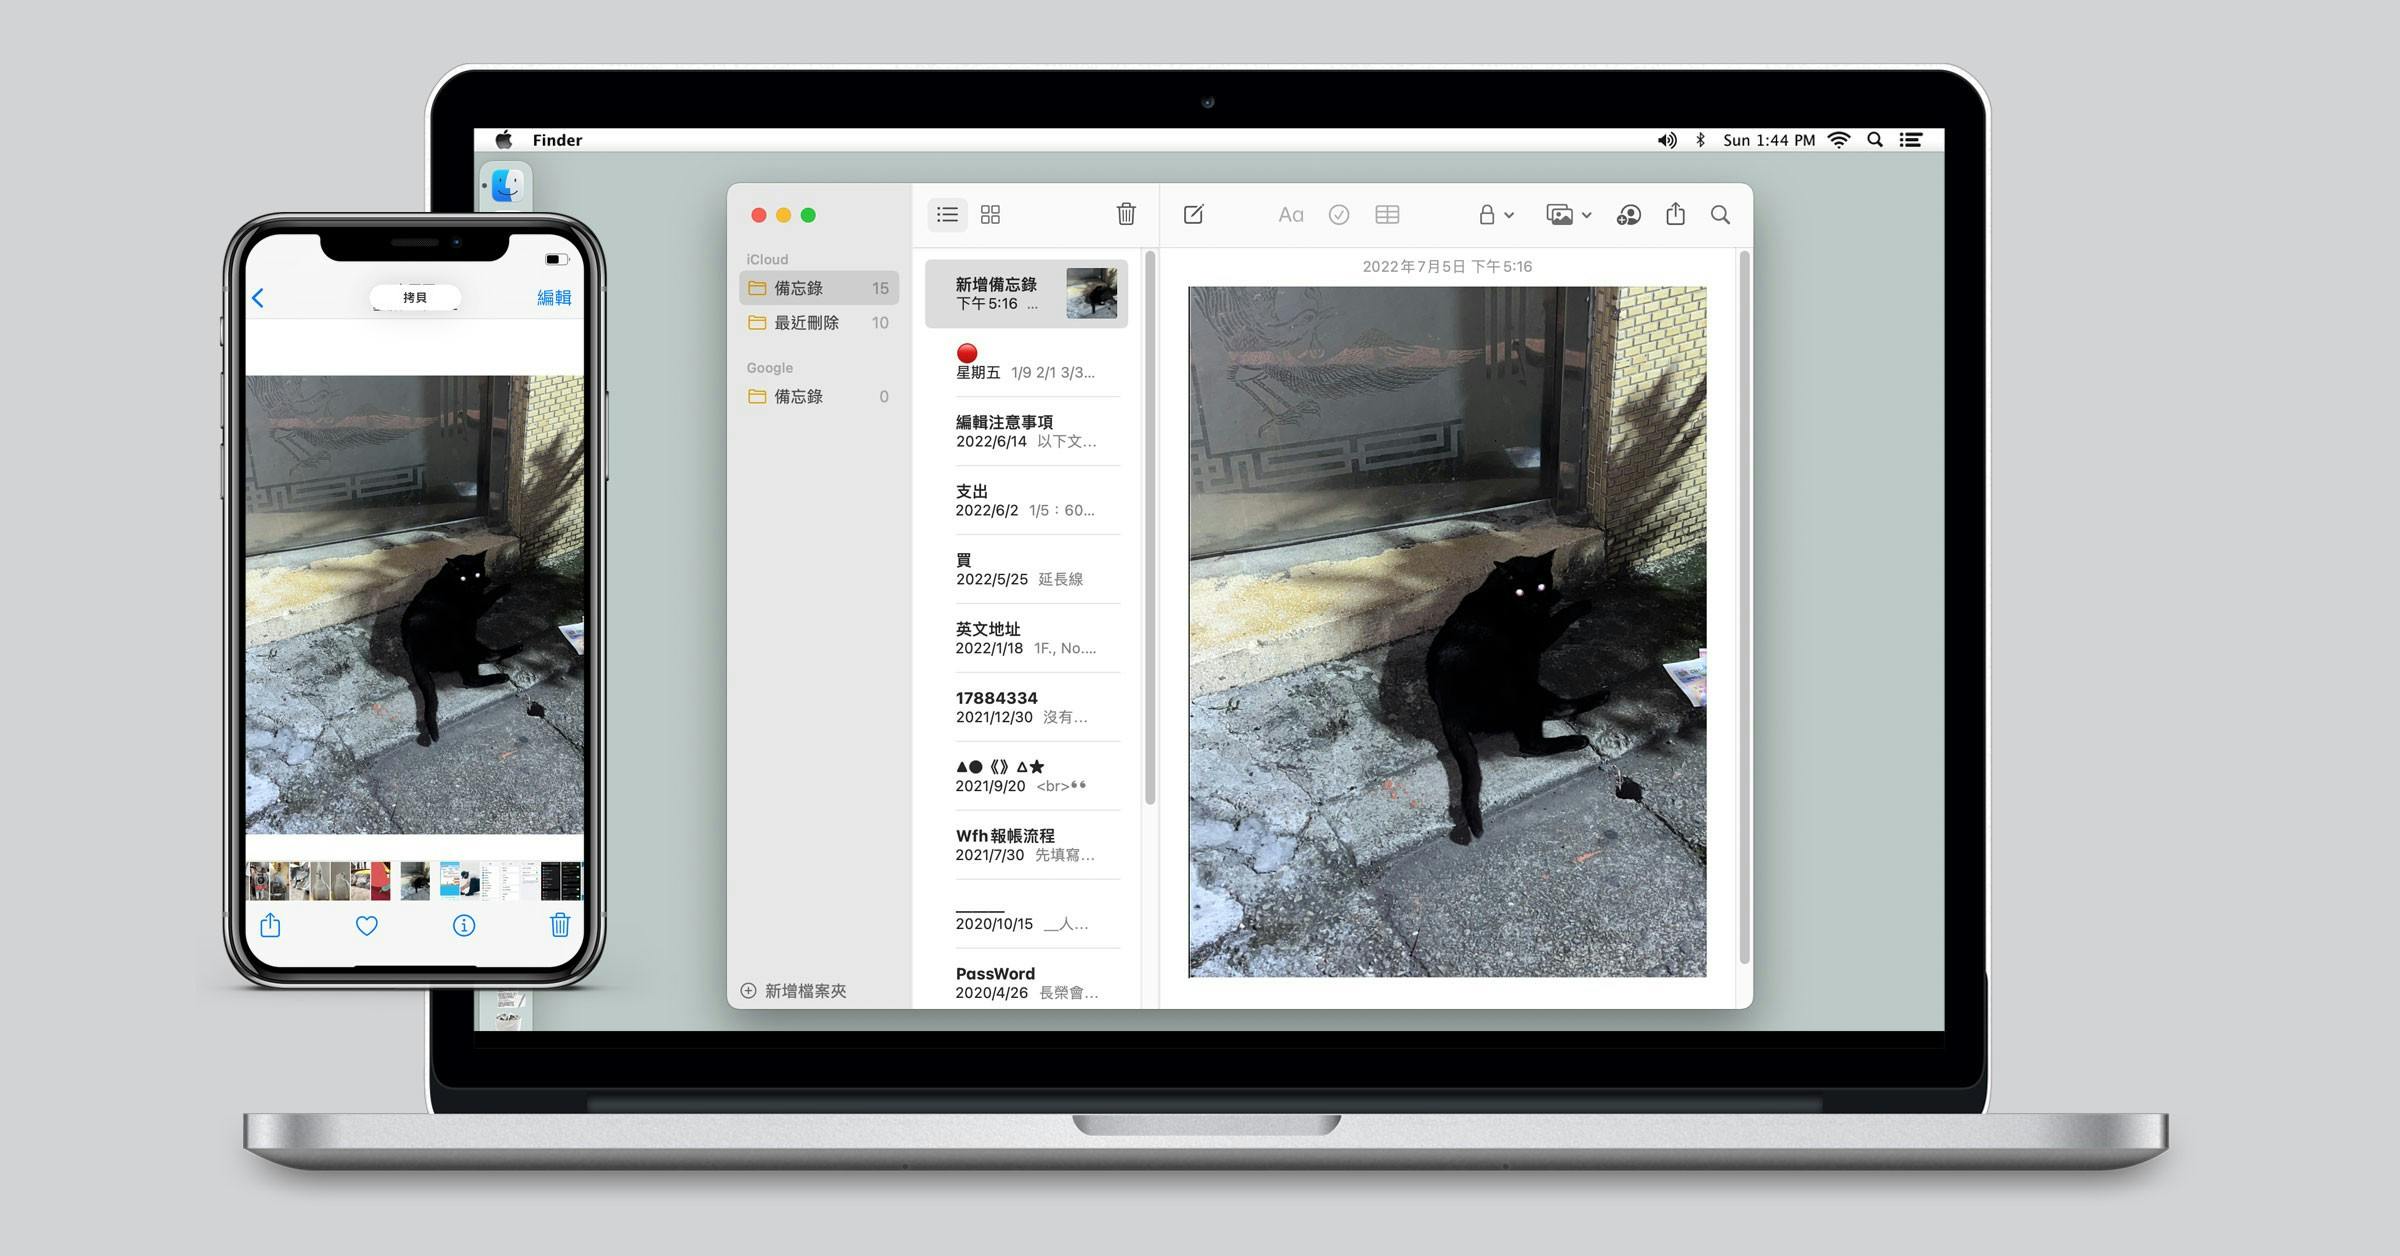Tap the heart favorite icon on iPhone
The width and height of the screenshot is (2400, 1256).
367,926
